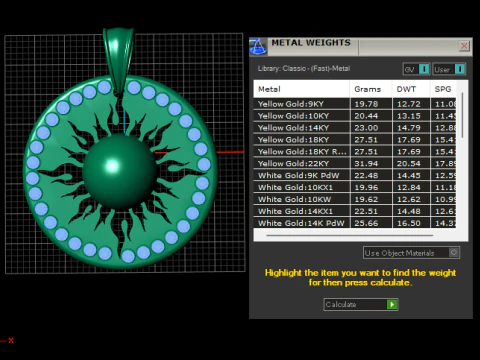Sort by the Grams column header

[x=371, y=89]
